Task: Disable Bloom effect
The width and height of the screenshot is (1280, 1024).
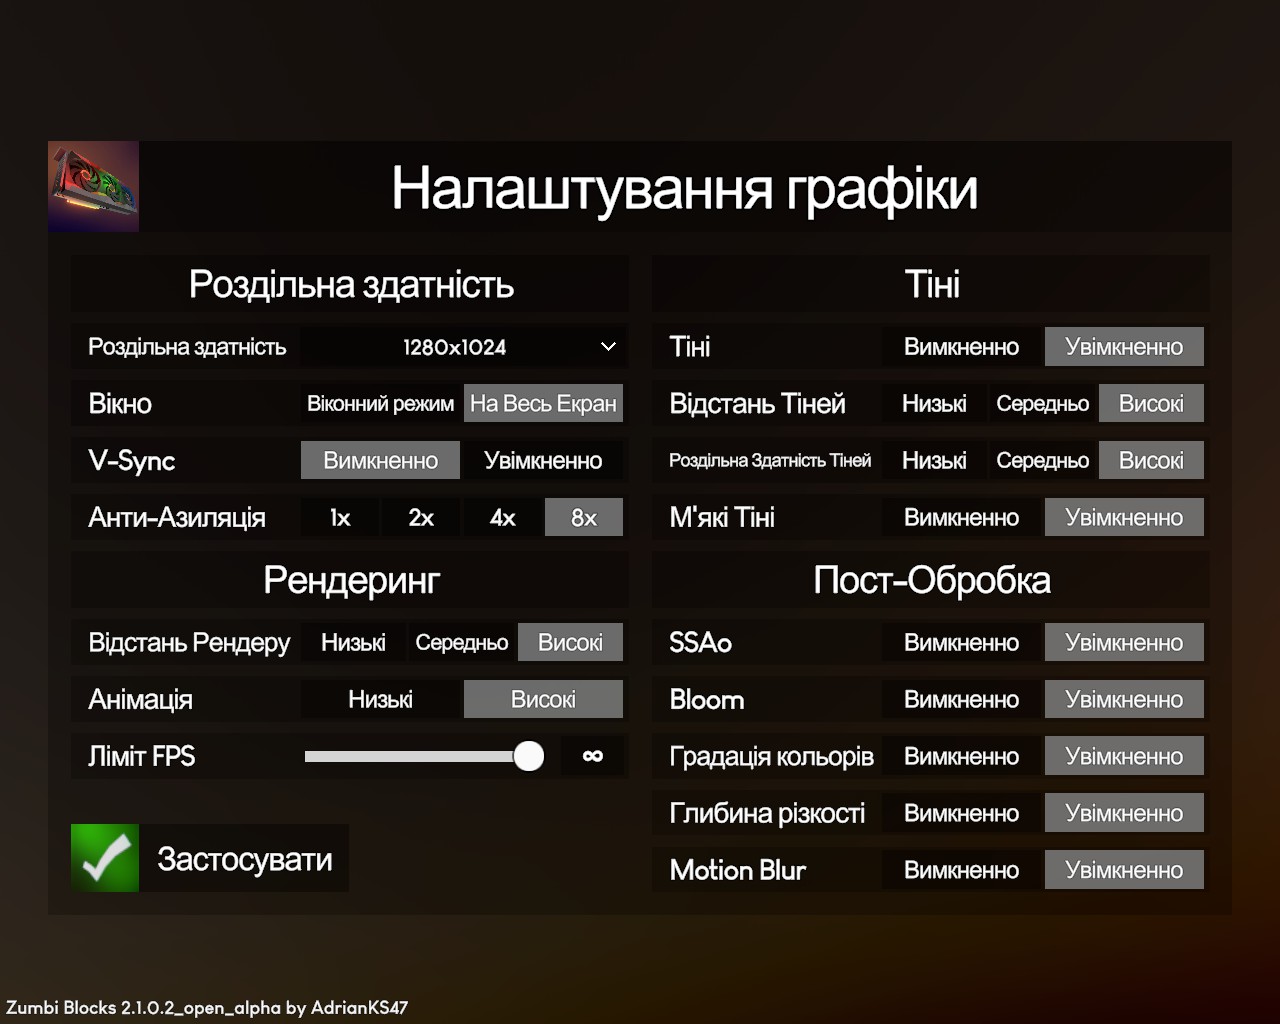Action: click(x=961, y=700)
